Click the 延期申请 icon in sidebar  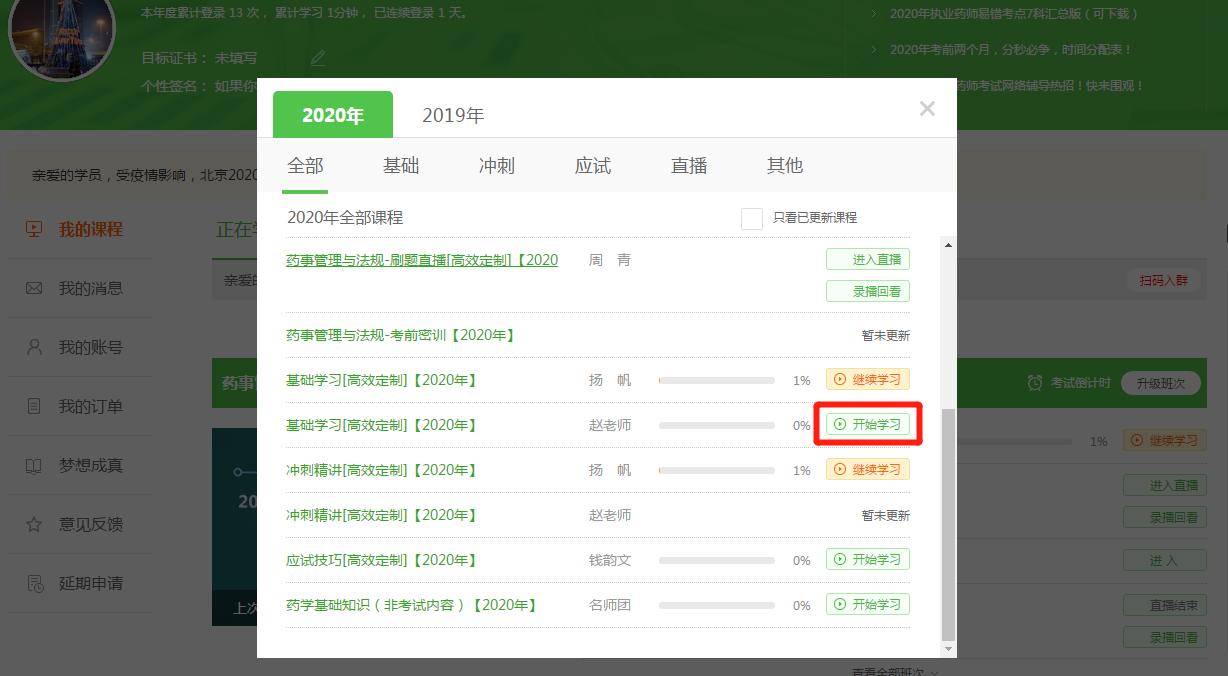(x=35, y=583)
